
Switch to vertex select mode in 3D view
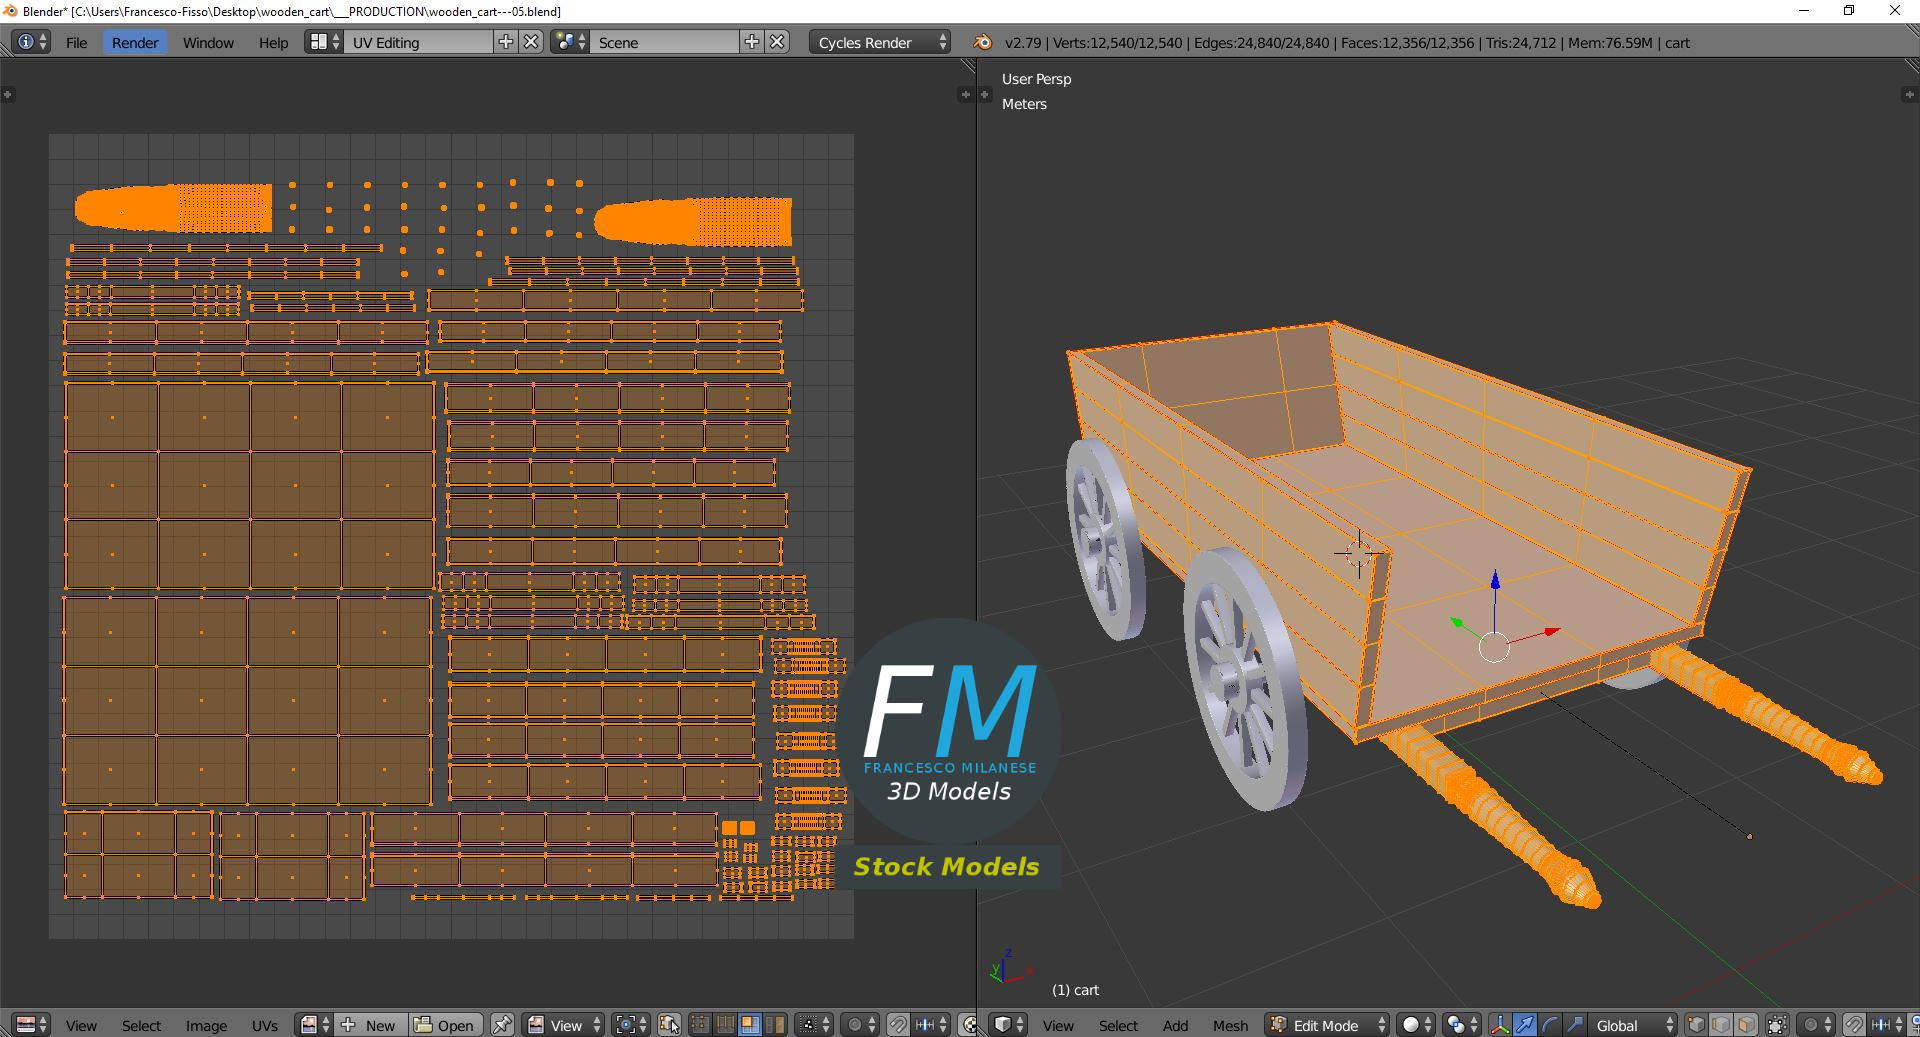pyautogui.click(x=1696, y=1025)
